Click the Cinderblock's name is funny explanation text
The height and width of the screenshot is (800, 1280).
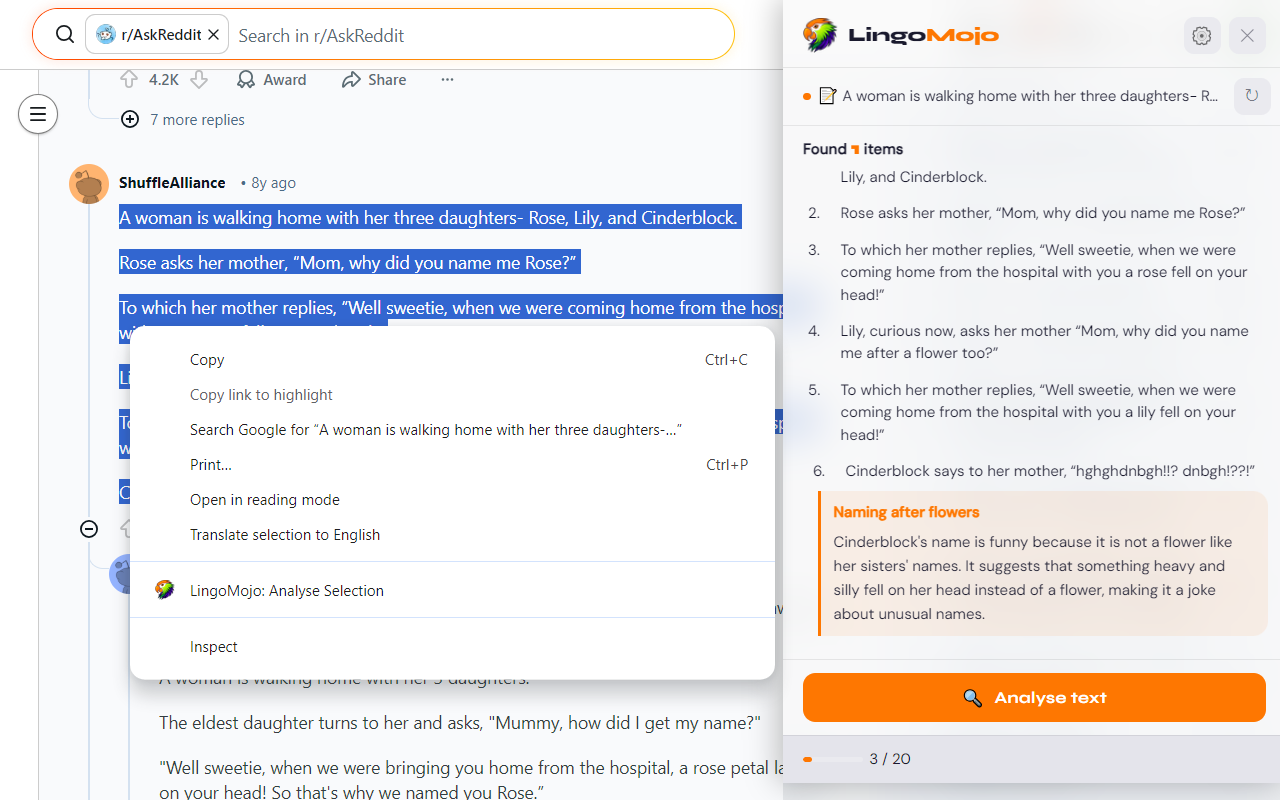pyautogui.click(x=1034, y=578)
